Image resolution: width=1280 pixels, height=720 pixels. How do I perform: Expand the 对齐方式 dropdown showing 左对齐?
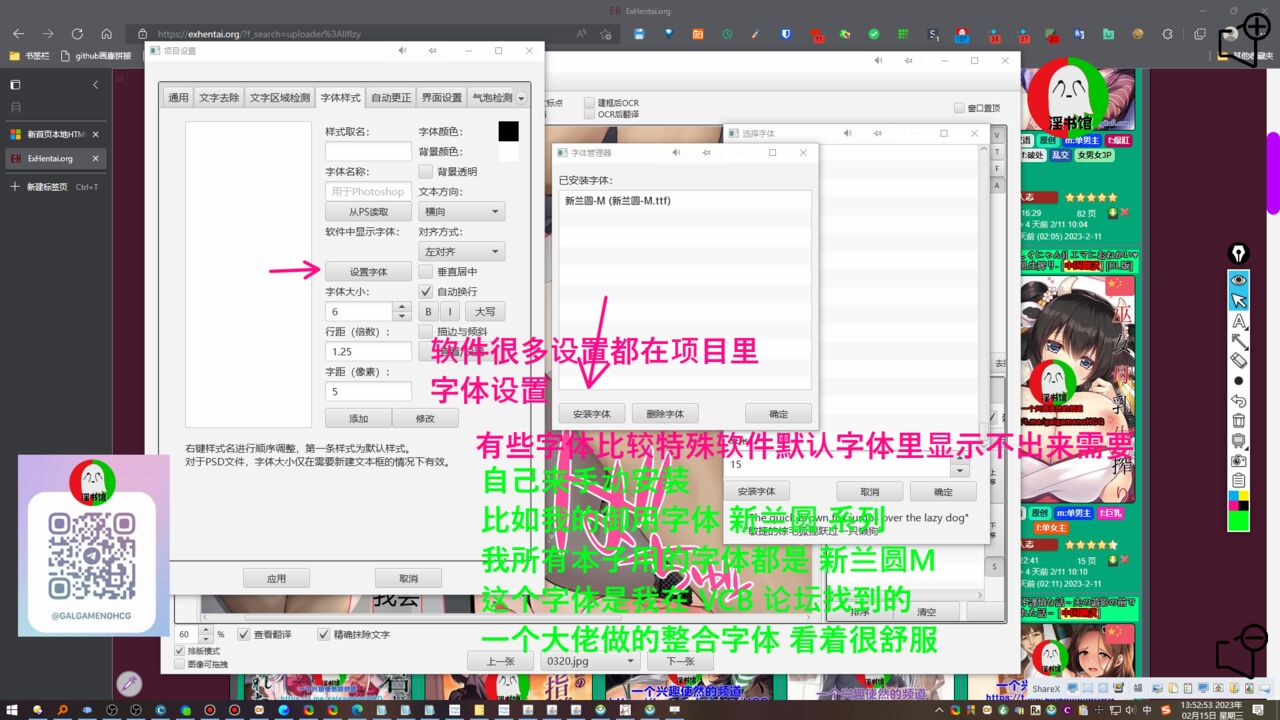coord(461,252)
